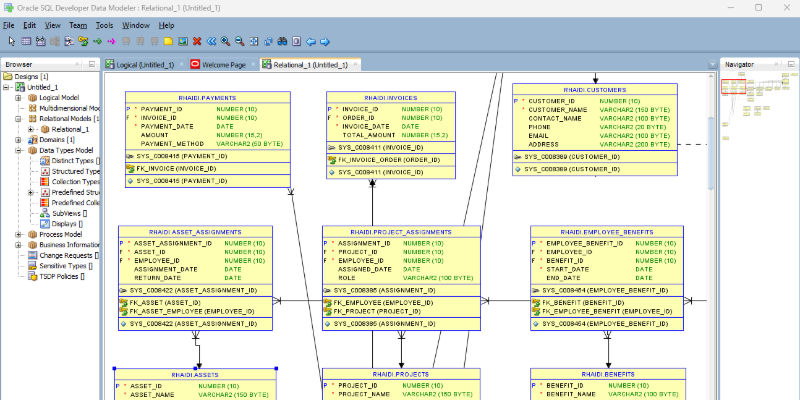Open the File menu
Image resolution: width=800 pixels, height=400 pixels.
tap(9, 25)
